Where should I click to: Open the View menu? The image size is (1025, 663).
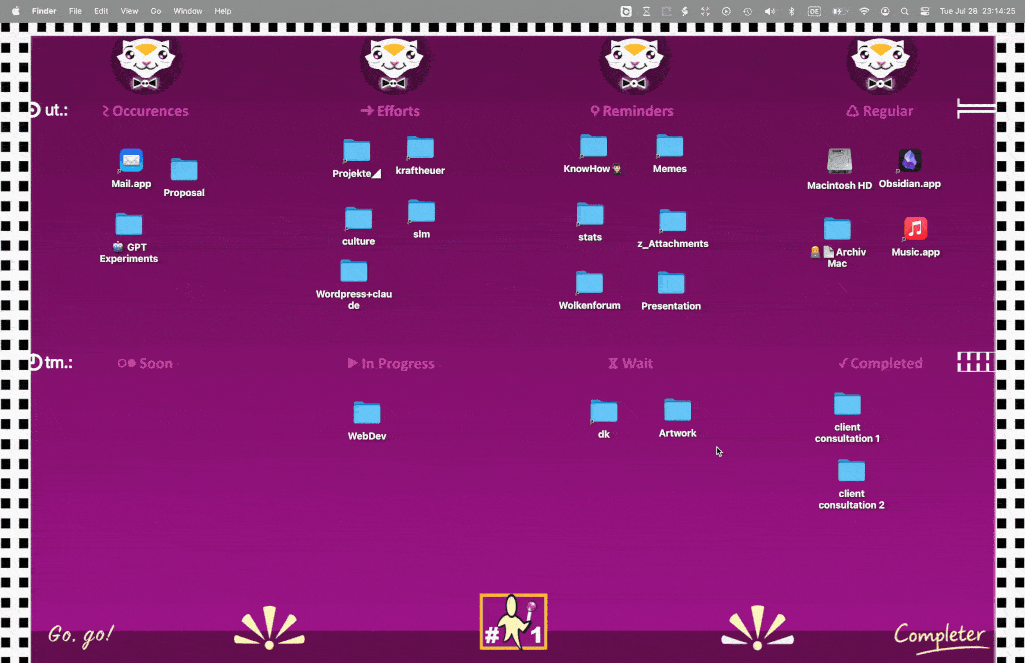click(x=129, y=11)
